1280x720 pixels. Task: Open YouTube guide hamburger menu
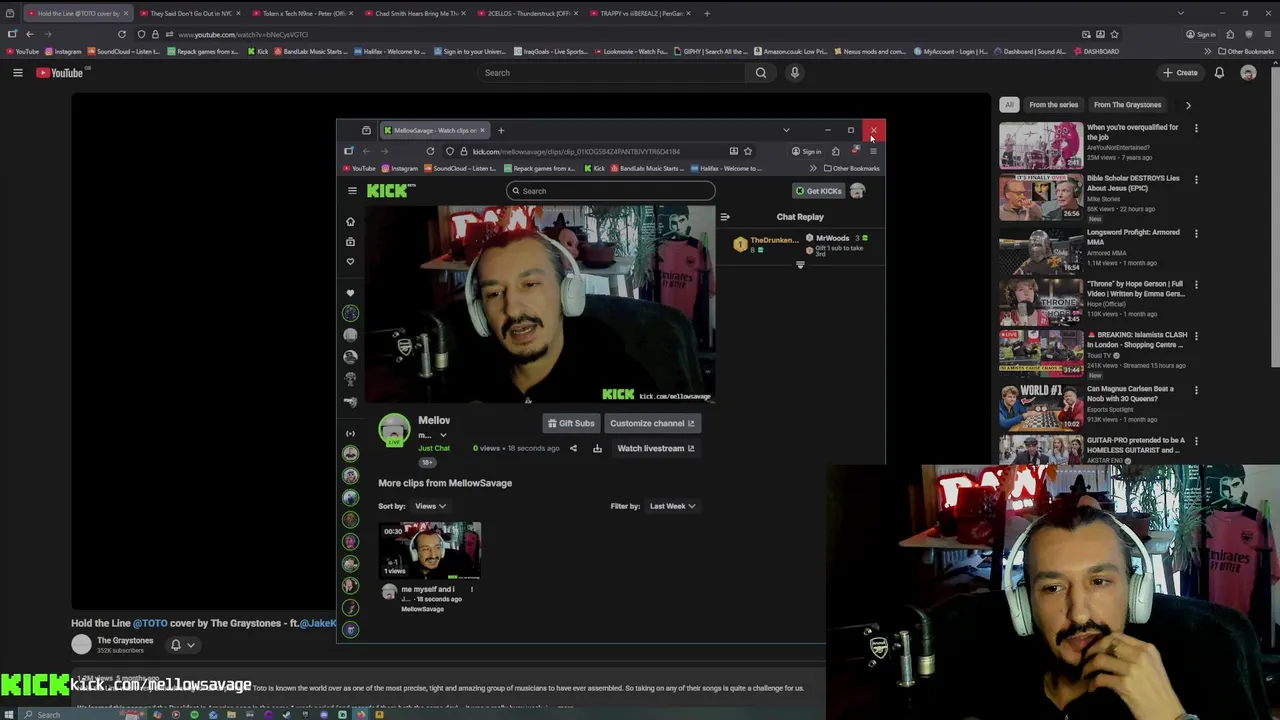tap(17, 73)
